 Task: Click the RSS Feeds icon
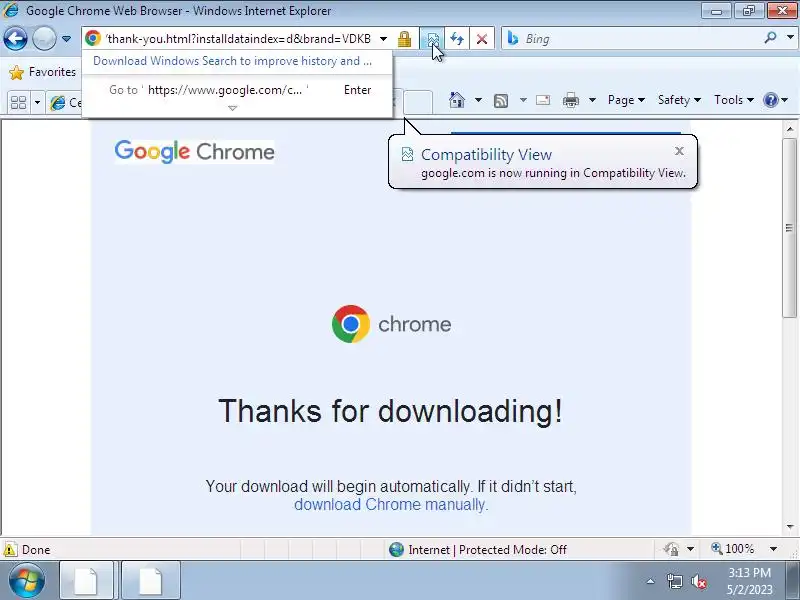[501, 101]
